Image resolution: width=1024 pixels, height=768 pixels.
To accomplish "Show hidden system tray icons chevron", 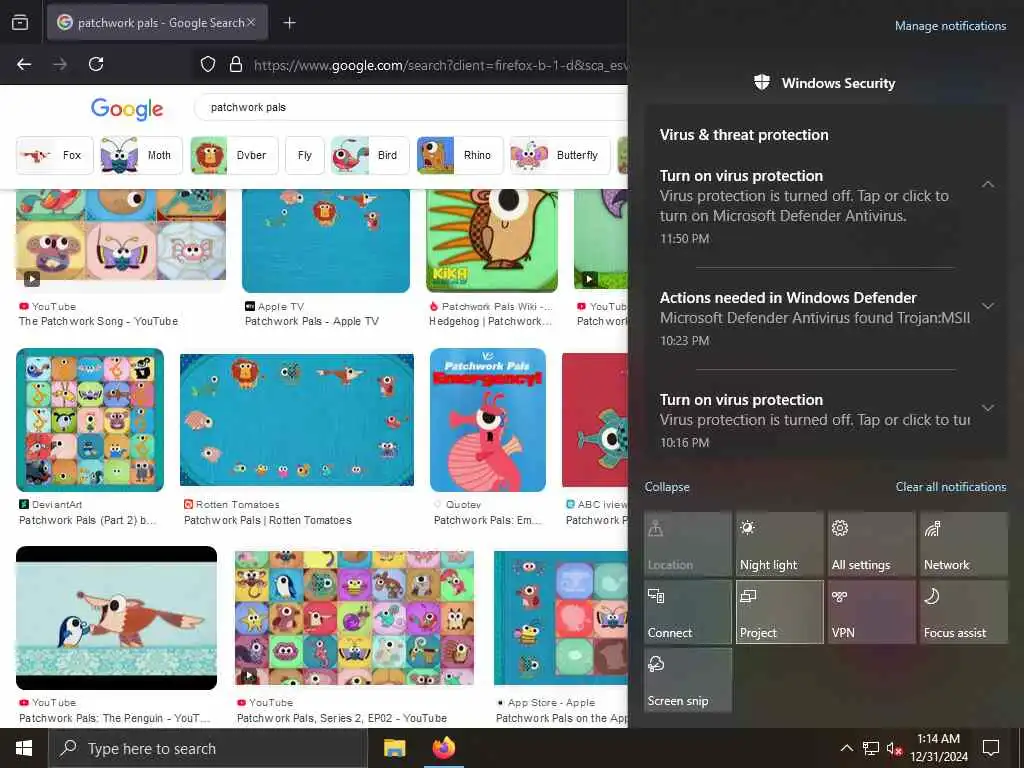I will click(846, 748).
